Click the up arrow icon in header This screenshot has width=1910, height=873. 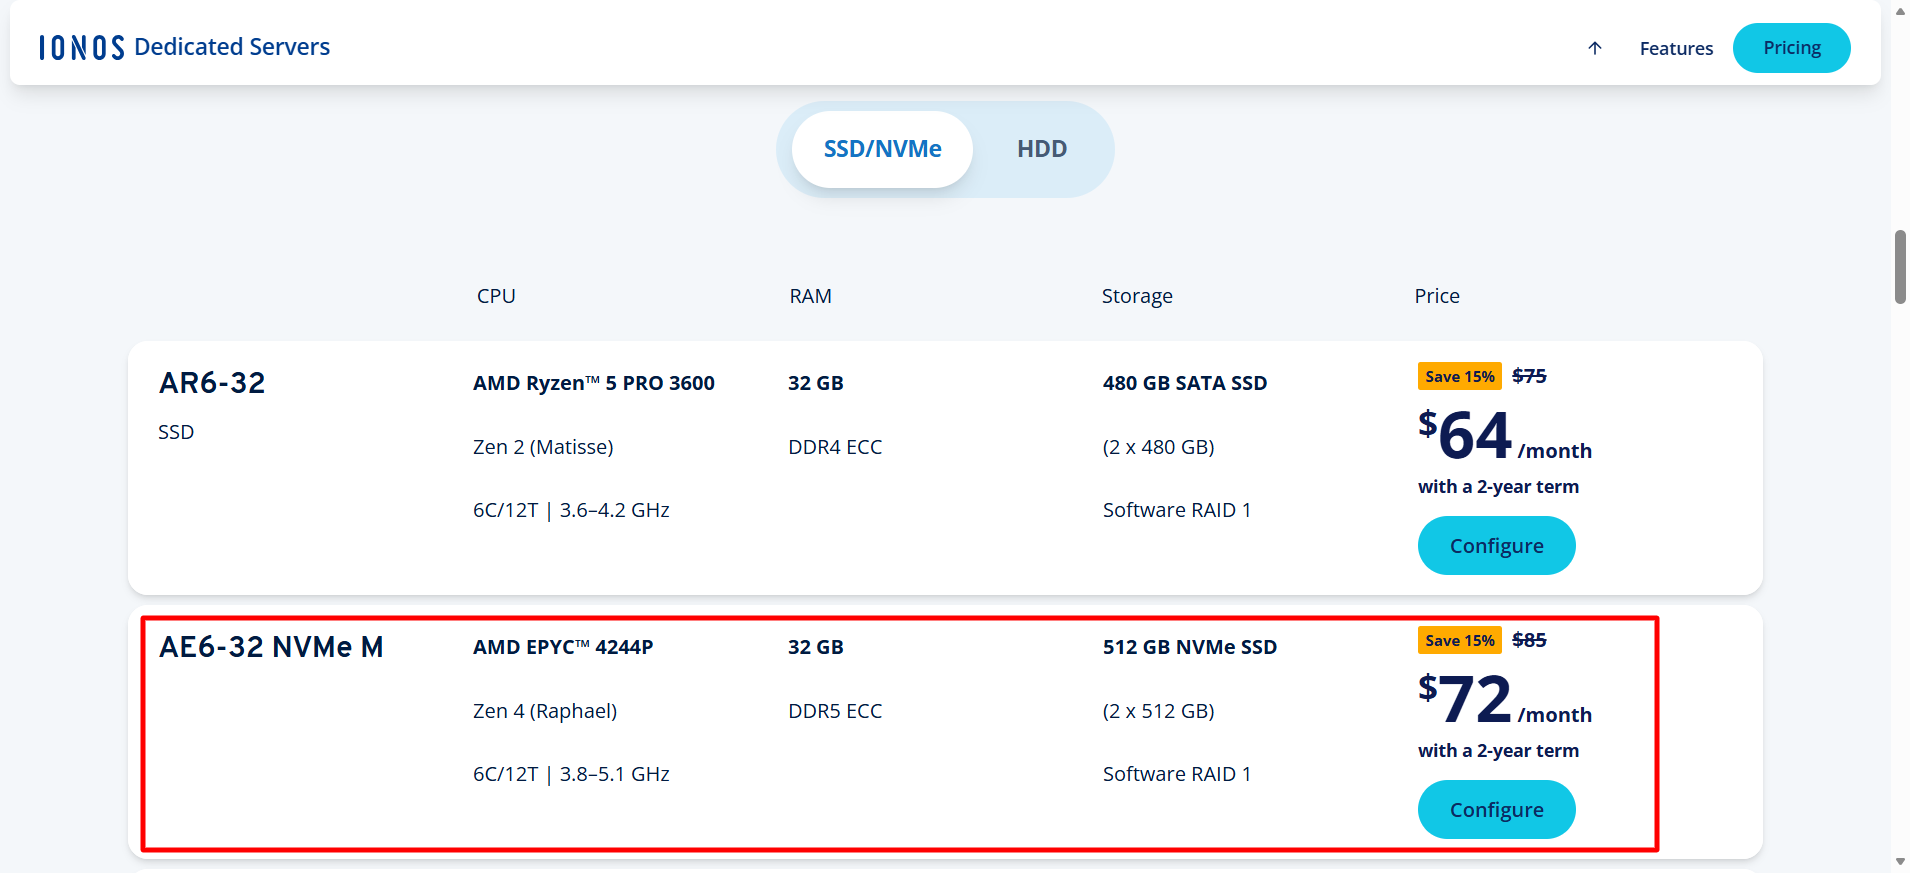tap(1595, 48)
